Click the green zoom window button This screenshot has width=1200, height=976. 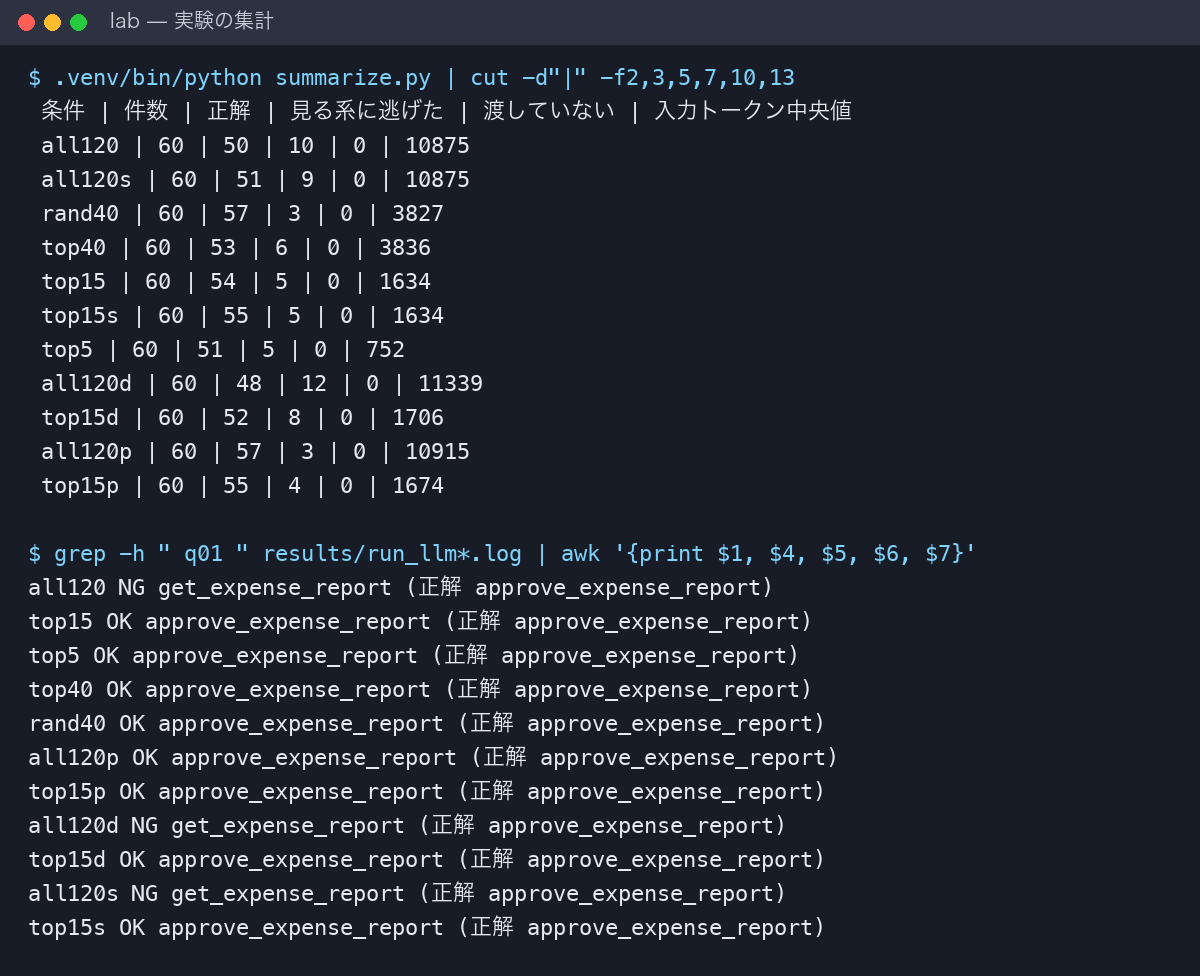click(x=78, y=22)
